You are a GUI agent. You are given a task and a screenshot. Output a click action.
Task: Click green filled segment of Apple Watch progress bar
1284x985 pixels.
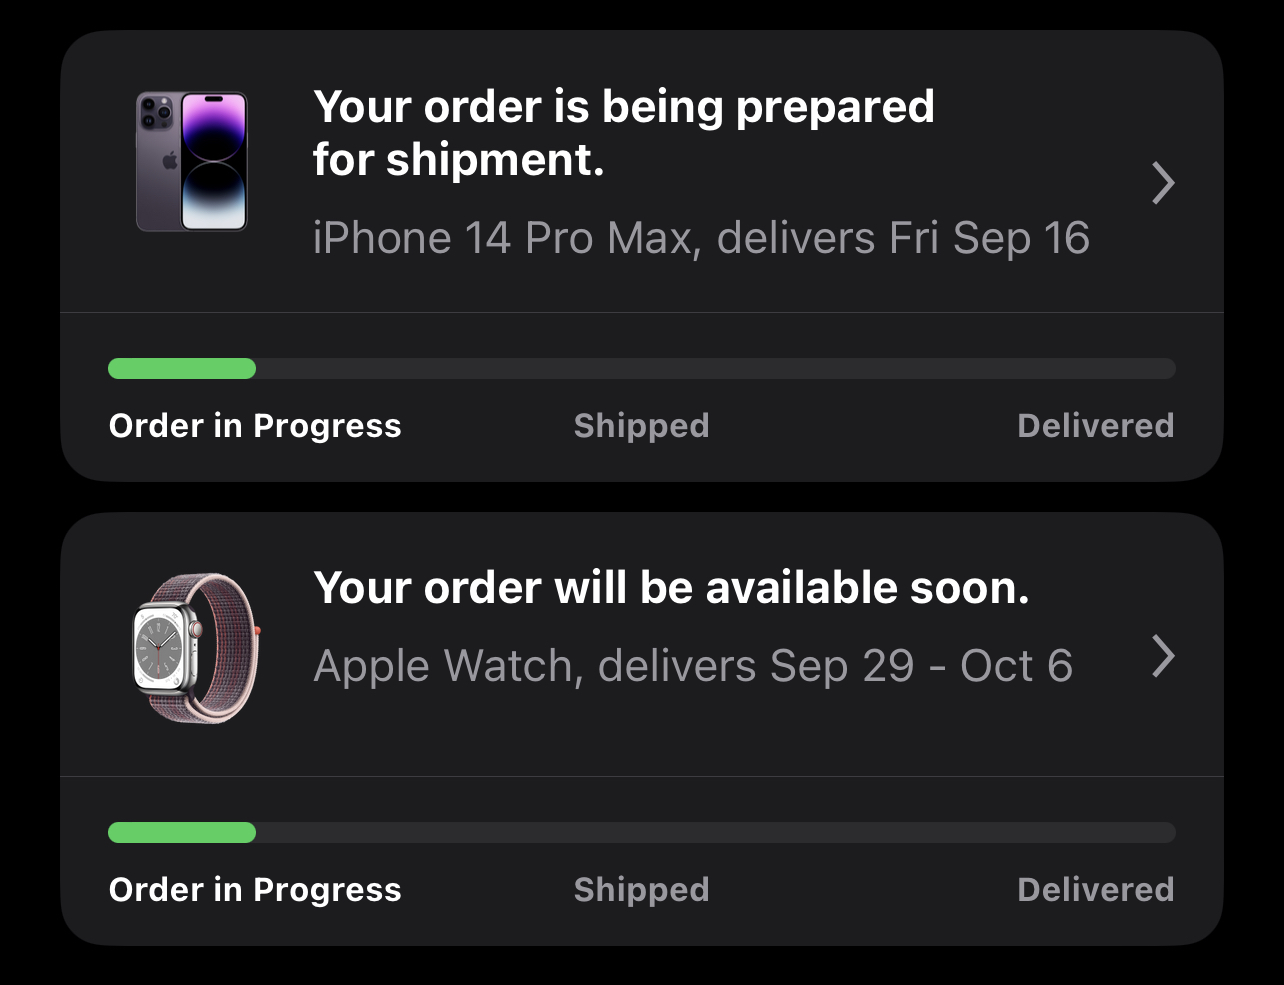(x=181, y=833)
